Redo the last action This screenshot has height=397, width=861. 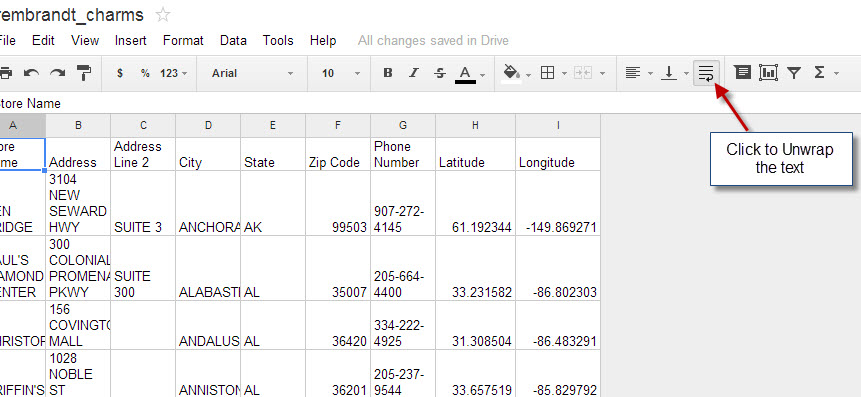[x=58, y=72]
